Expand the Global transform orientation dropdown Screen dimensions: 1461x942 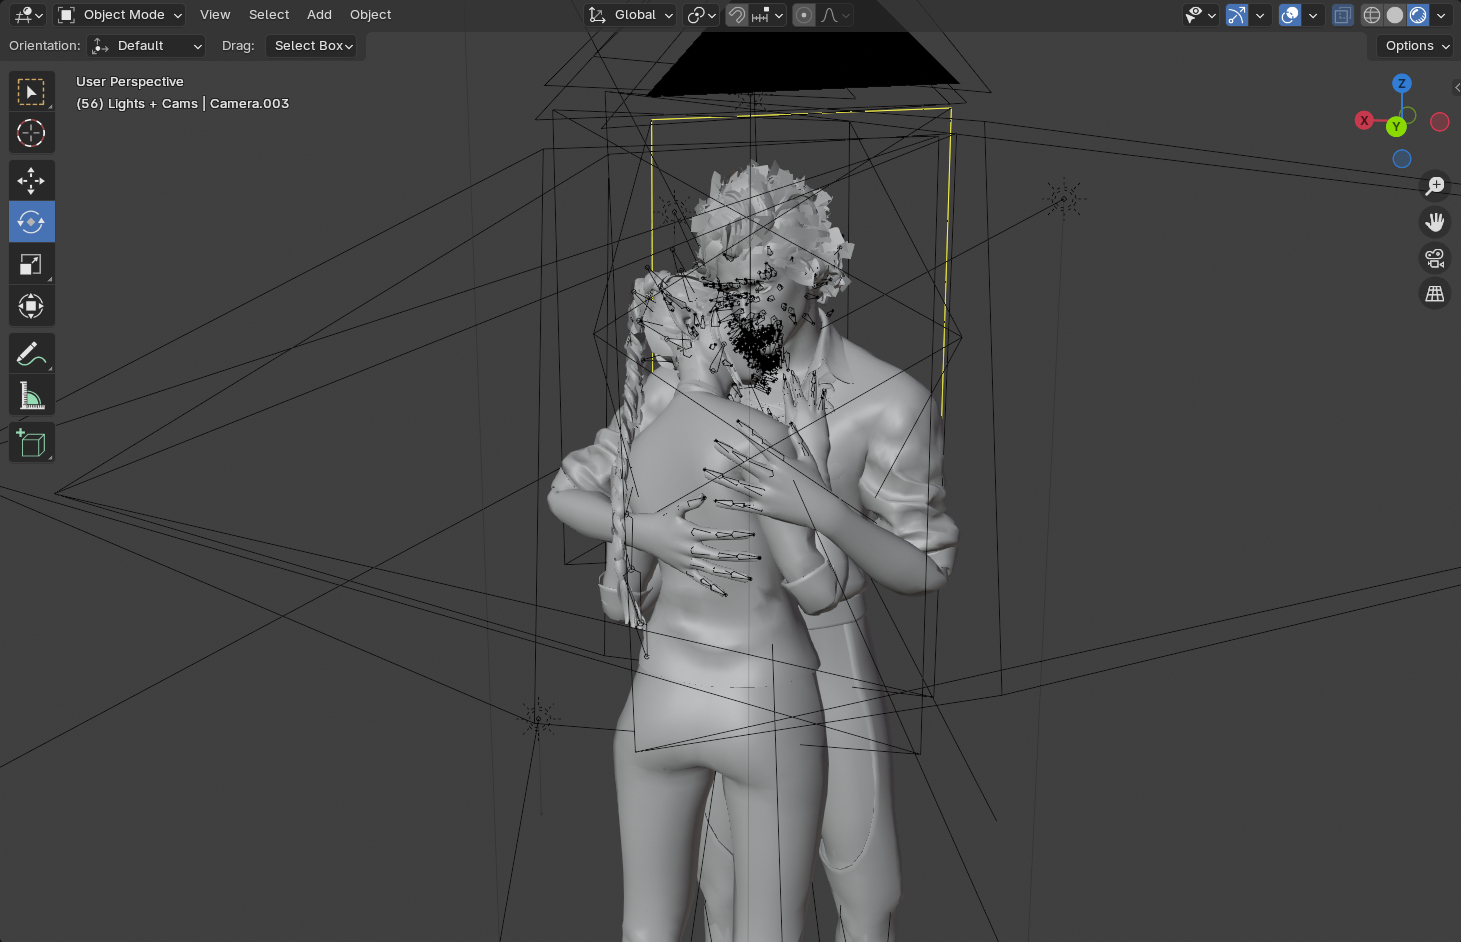tap(631, 15)
